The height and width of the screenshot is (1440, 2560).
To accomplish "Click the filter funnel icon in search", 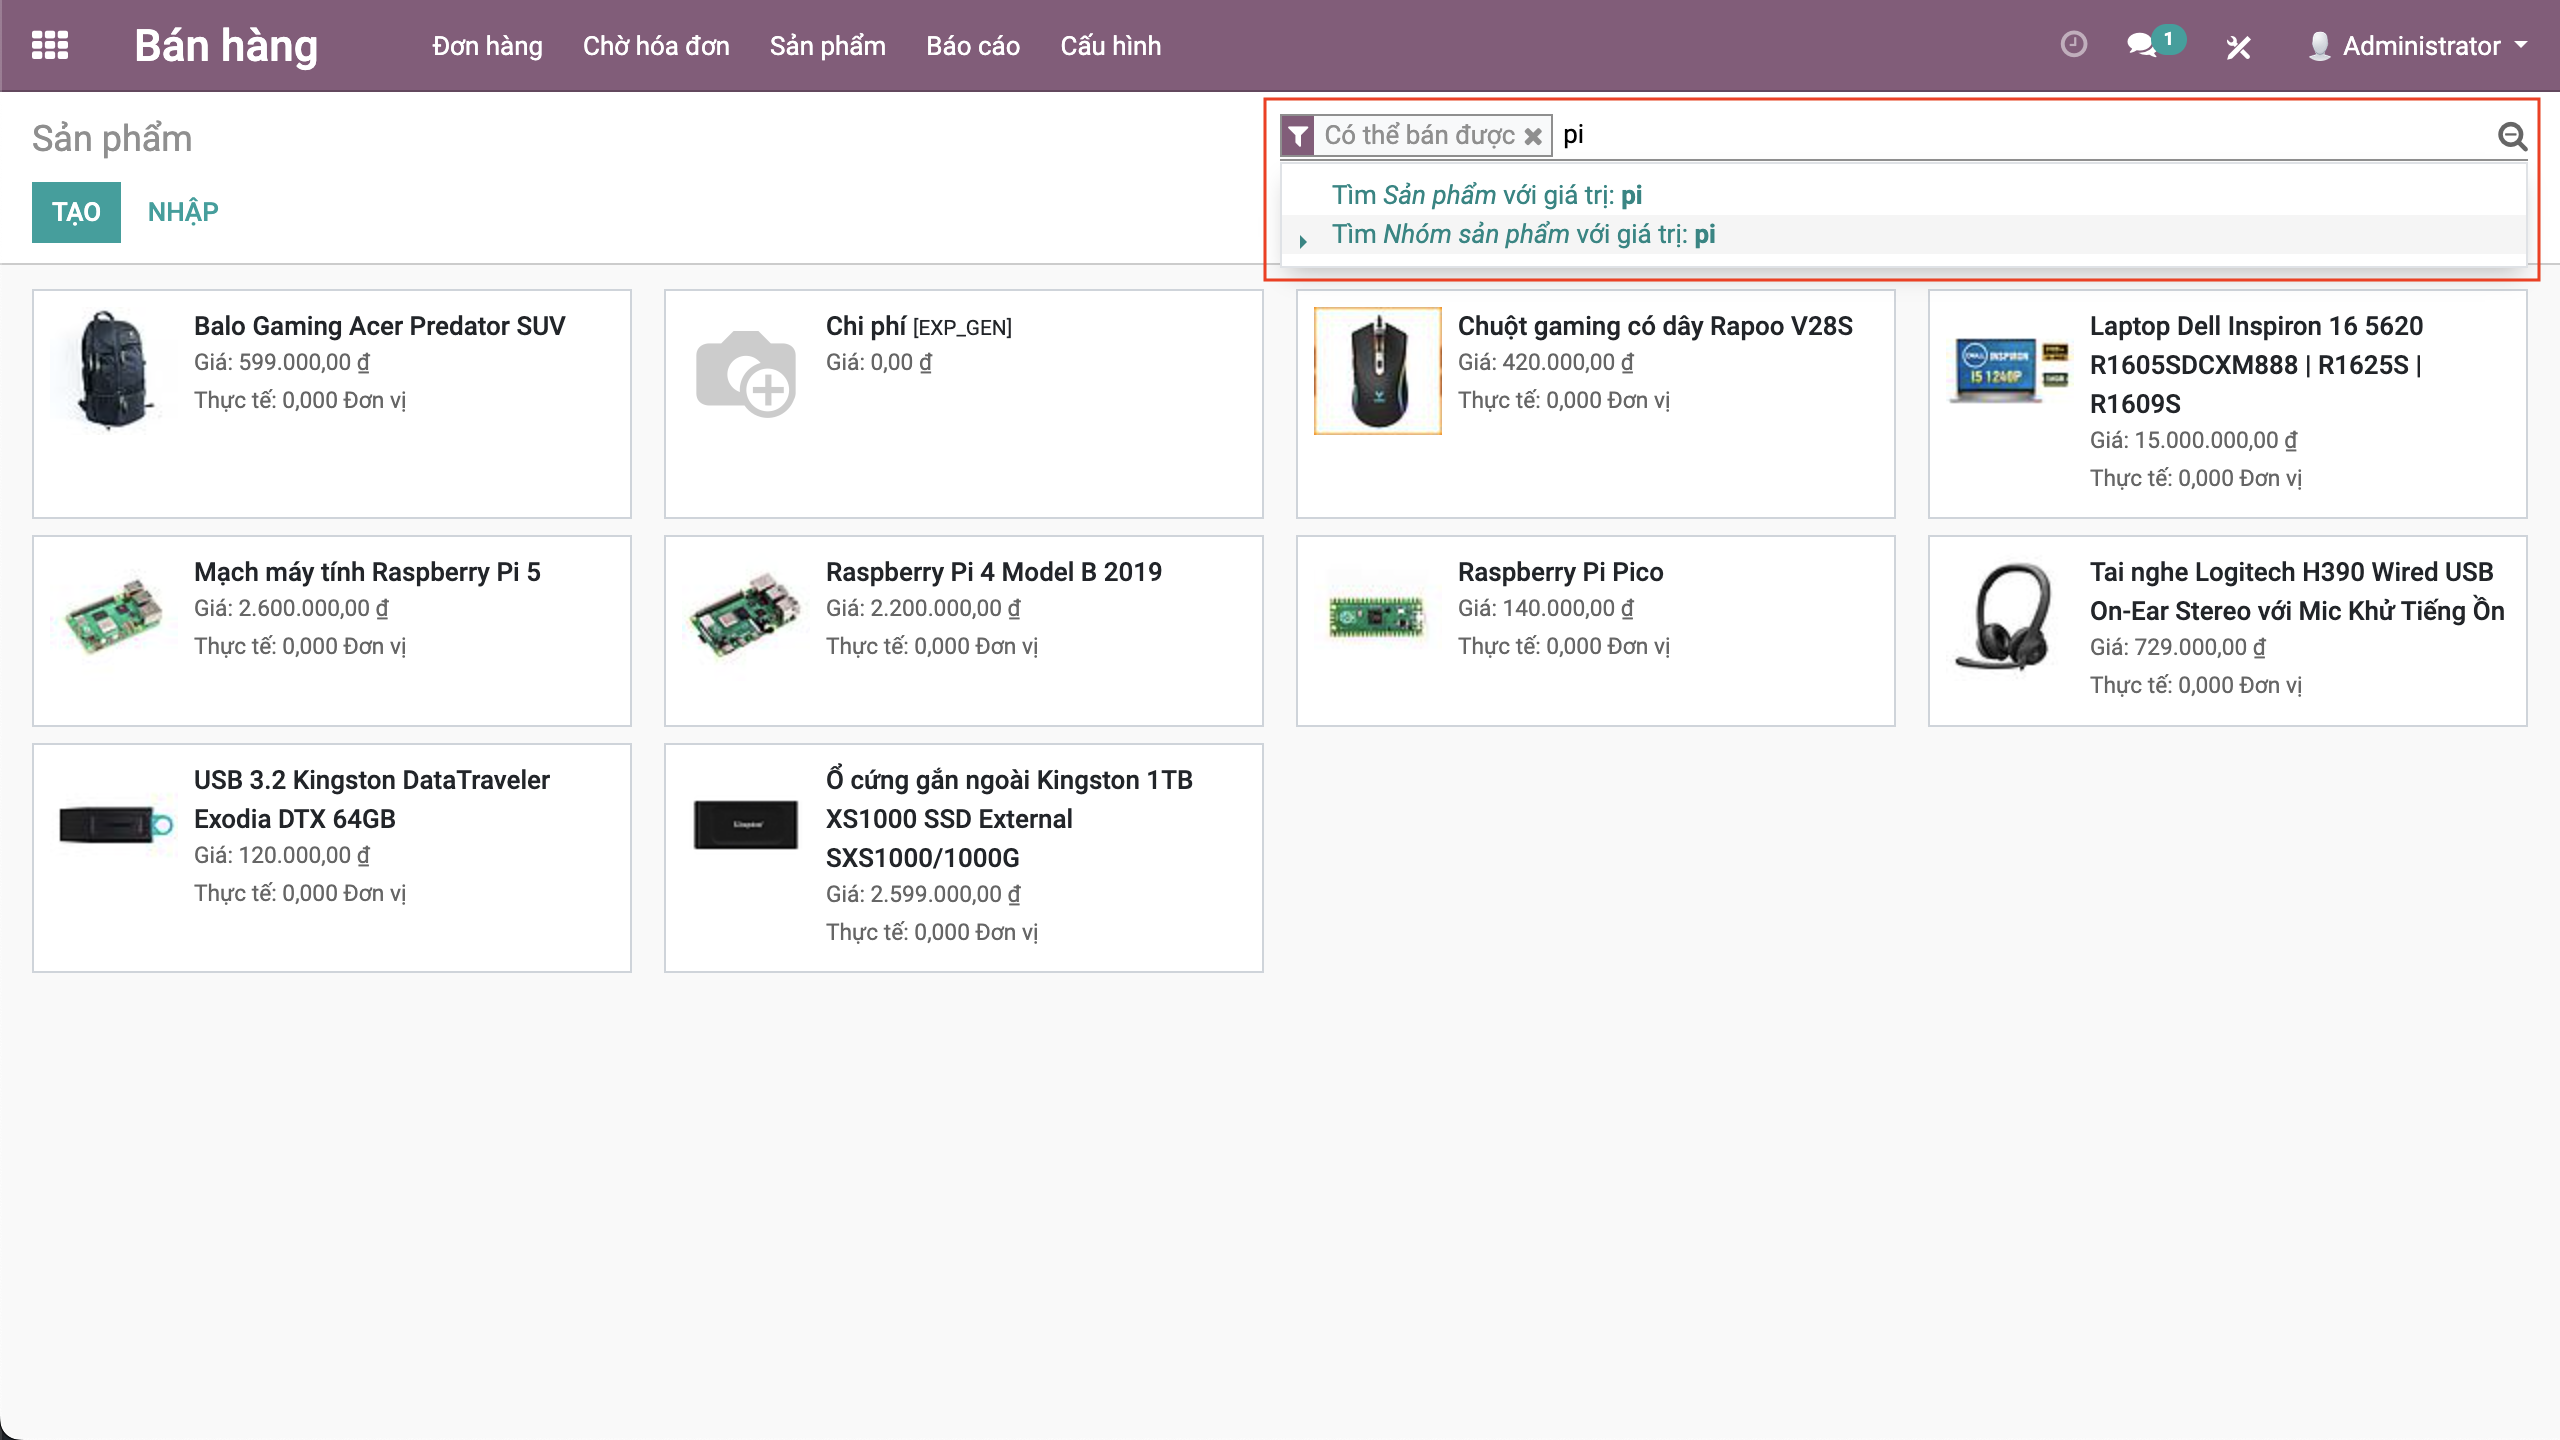I will click(1298, 136).
